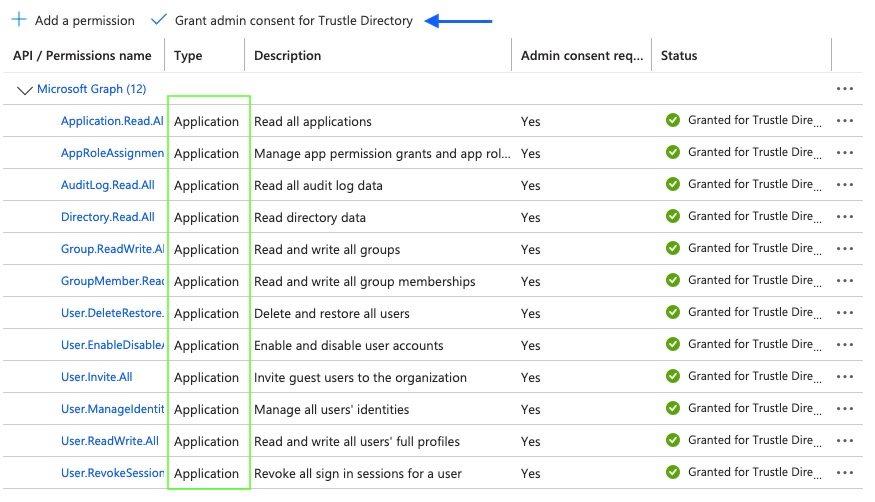Screen dimensions: 875x502
Task: Click green granted check icon for User.RevokeSessions
Action: tap(673, 472)
